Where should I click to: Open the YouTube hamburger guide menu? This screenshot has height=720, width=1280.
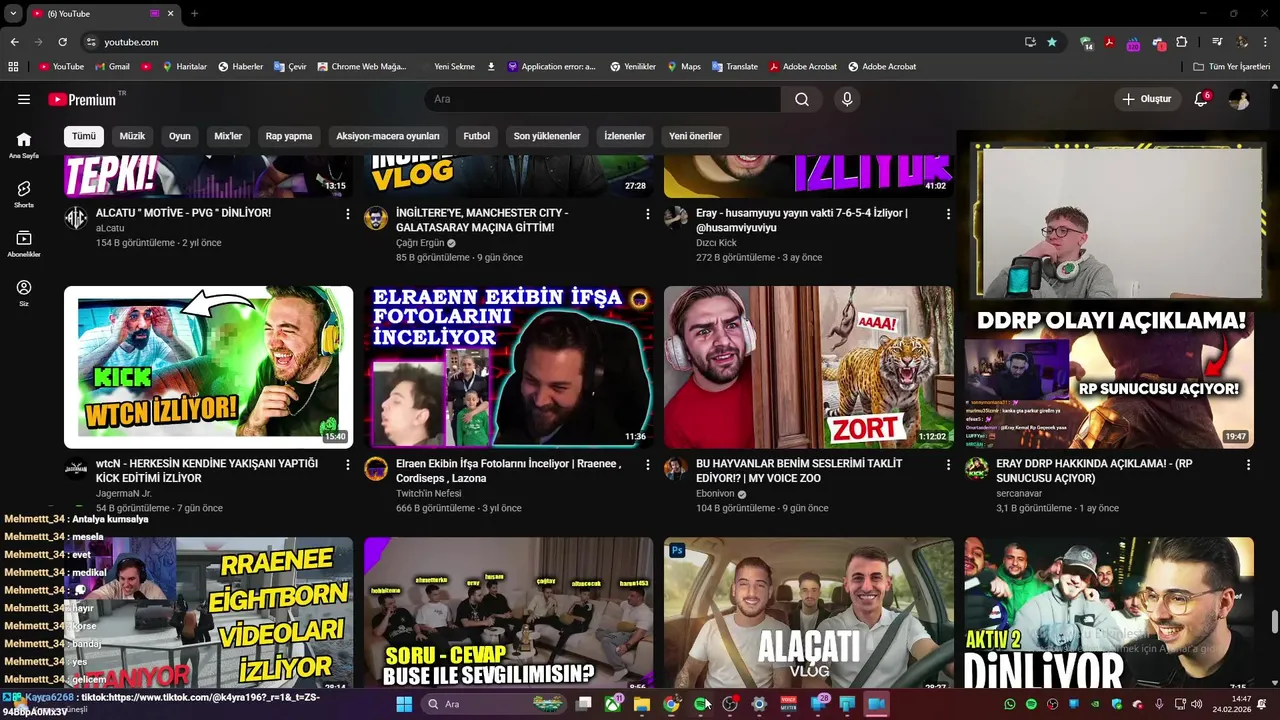24,99
